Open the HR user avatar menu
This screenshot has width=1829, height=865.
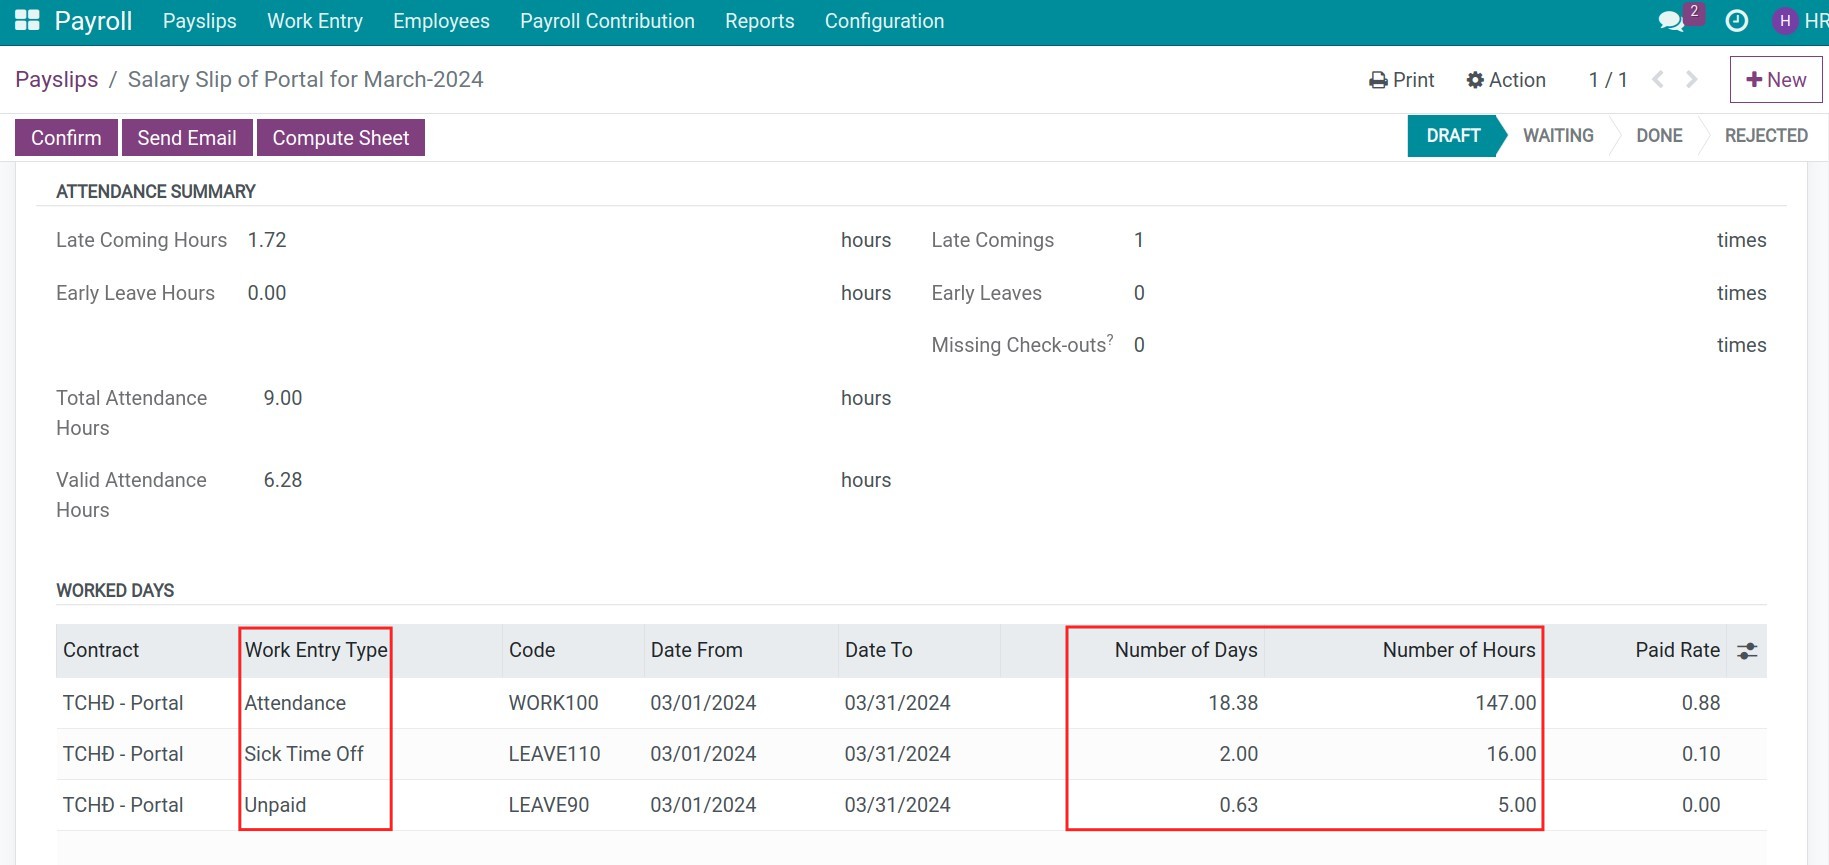coord(1799,21)
